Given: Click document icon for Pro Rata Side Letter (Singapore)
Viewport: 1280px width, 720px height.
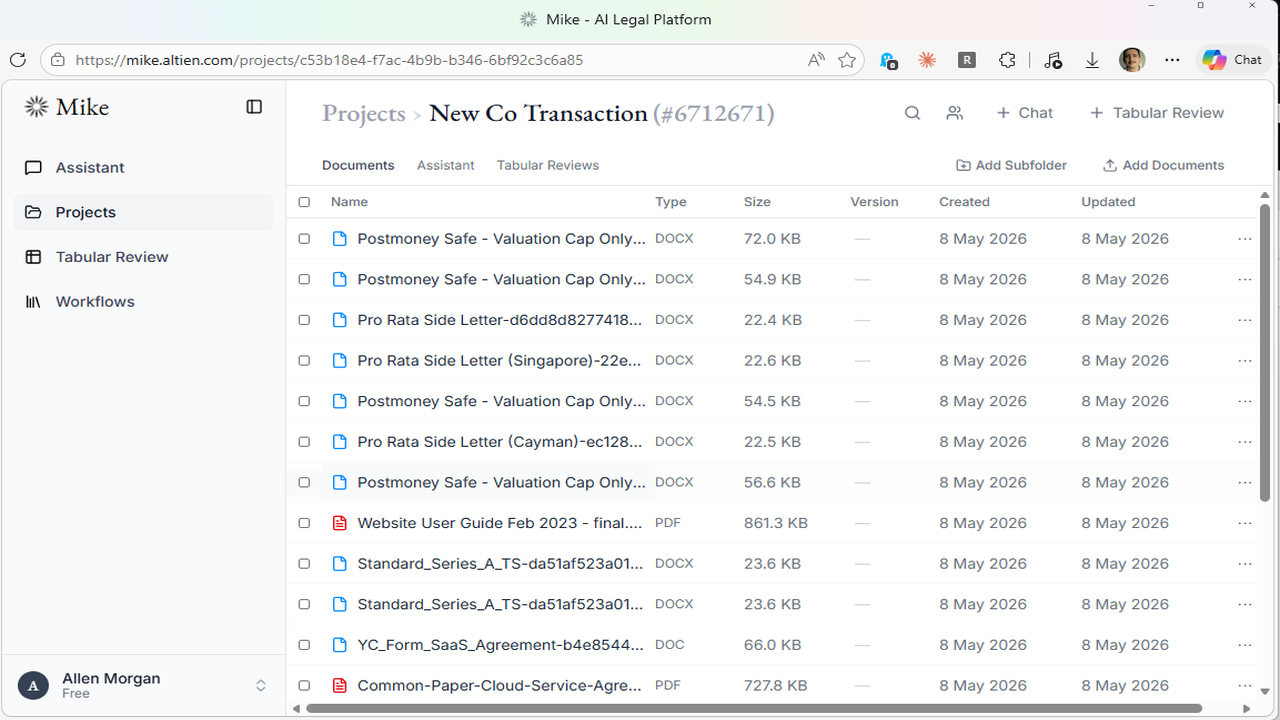Looking at the screenshot, I should pos(340,361).
